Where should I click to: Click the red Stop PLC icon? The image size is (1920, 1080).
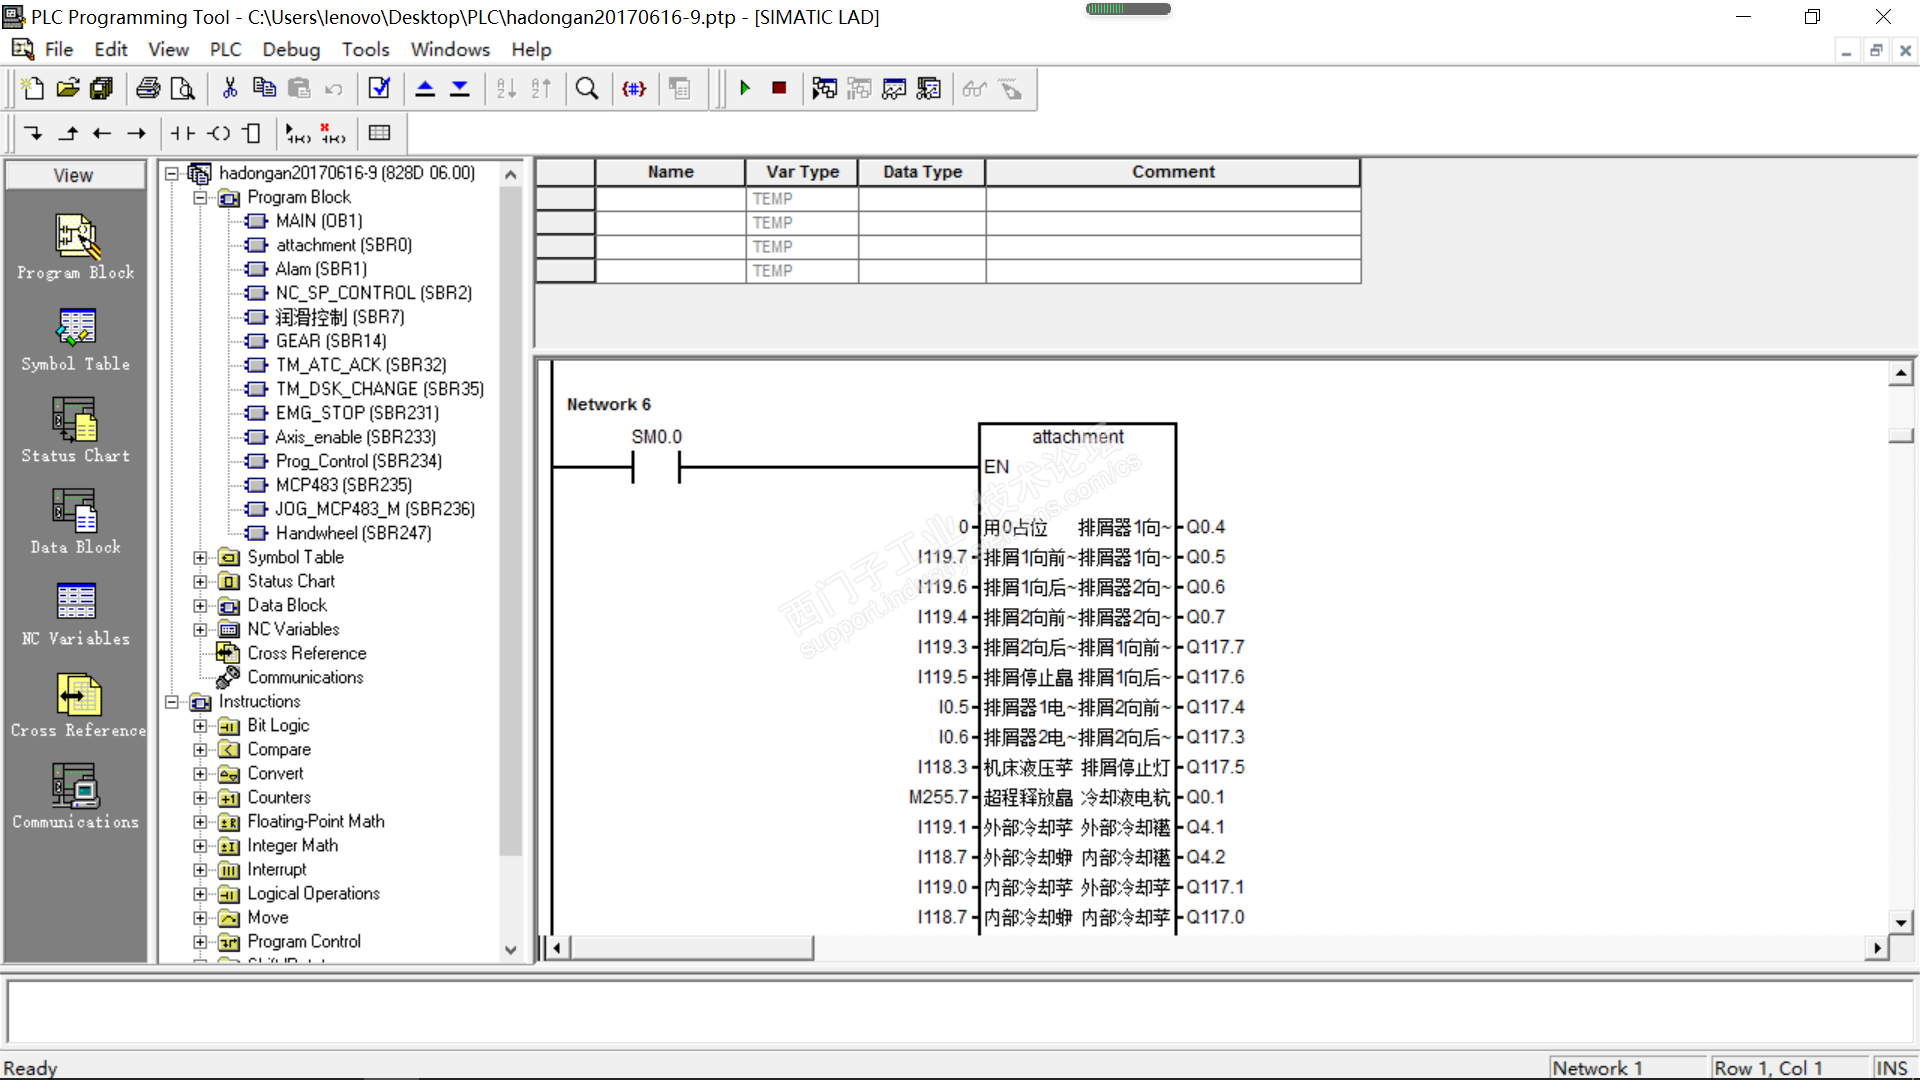pyautogui.click(x=779, y=89)
